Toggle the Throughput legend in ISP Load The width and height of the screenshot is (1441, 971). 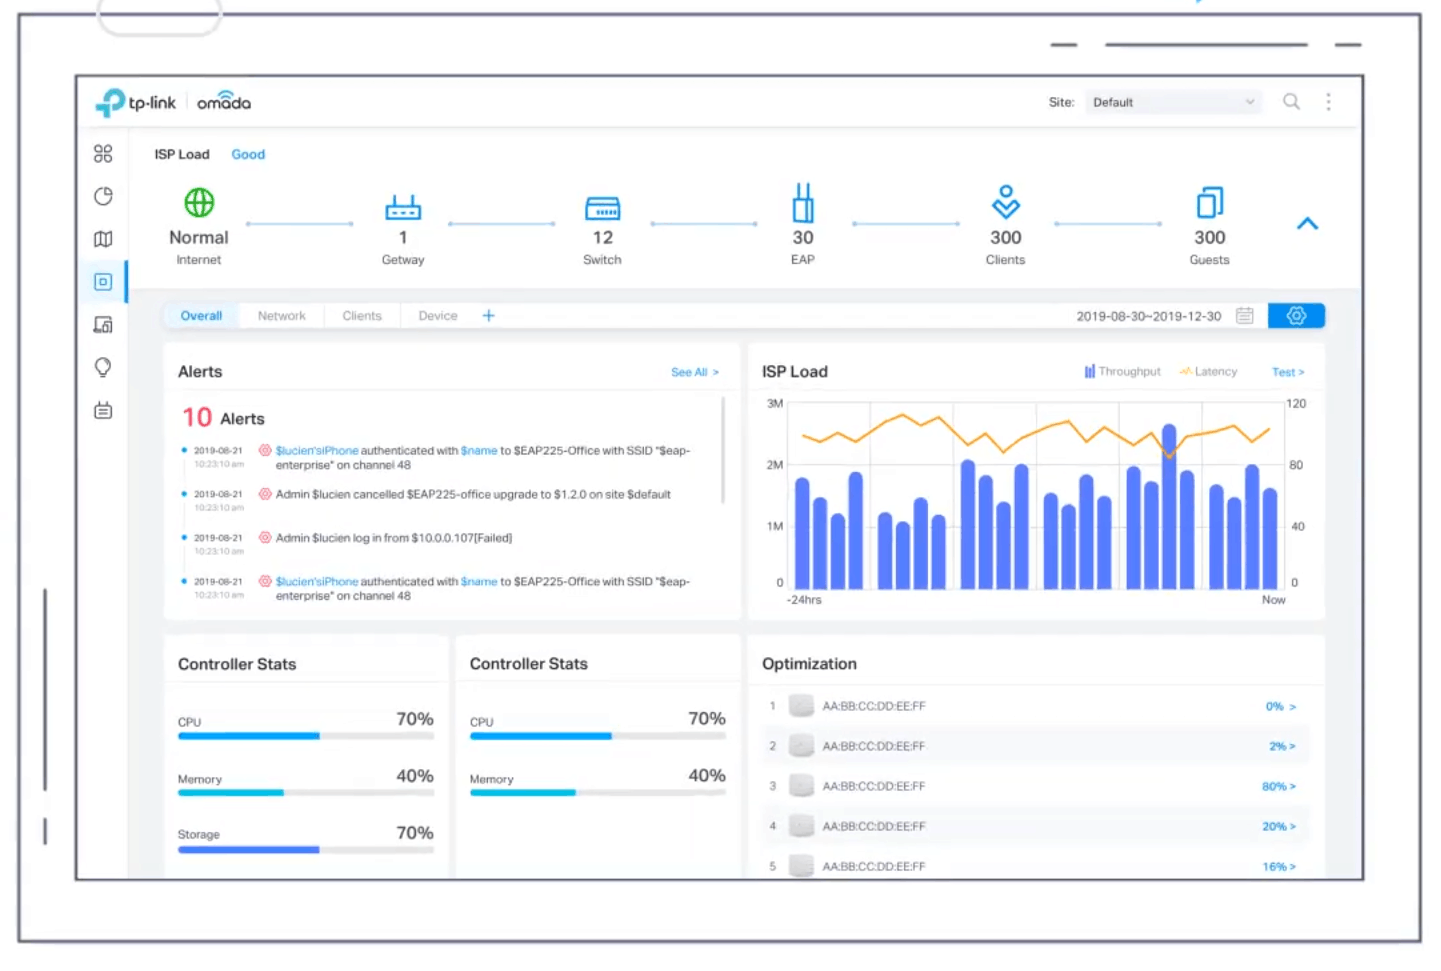point(1122,371)
